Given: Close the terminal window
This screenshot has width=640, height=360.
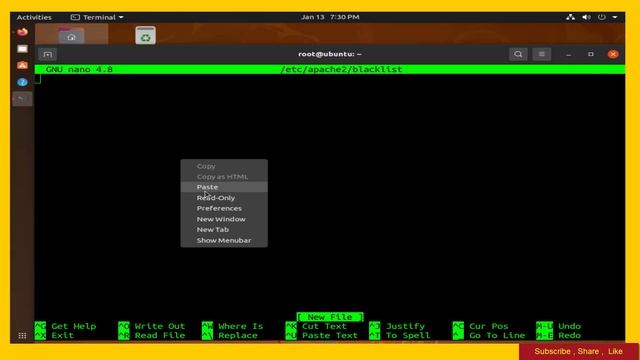Looking at the screenshot, I should [613, 54].
